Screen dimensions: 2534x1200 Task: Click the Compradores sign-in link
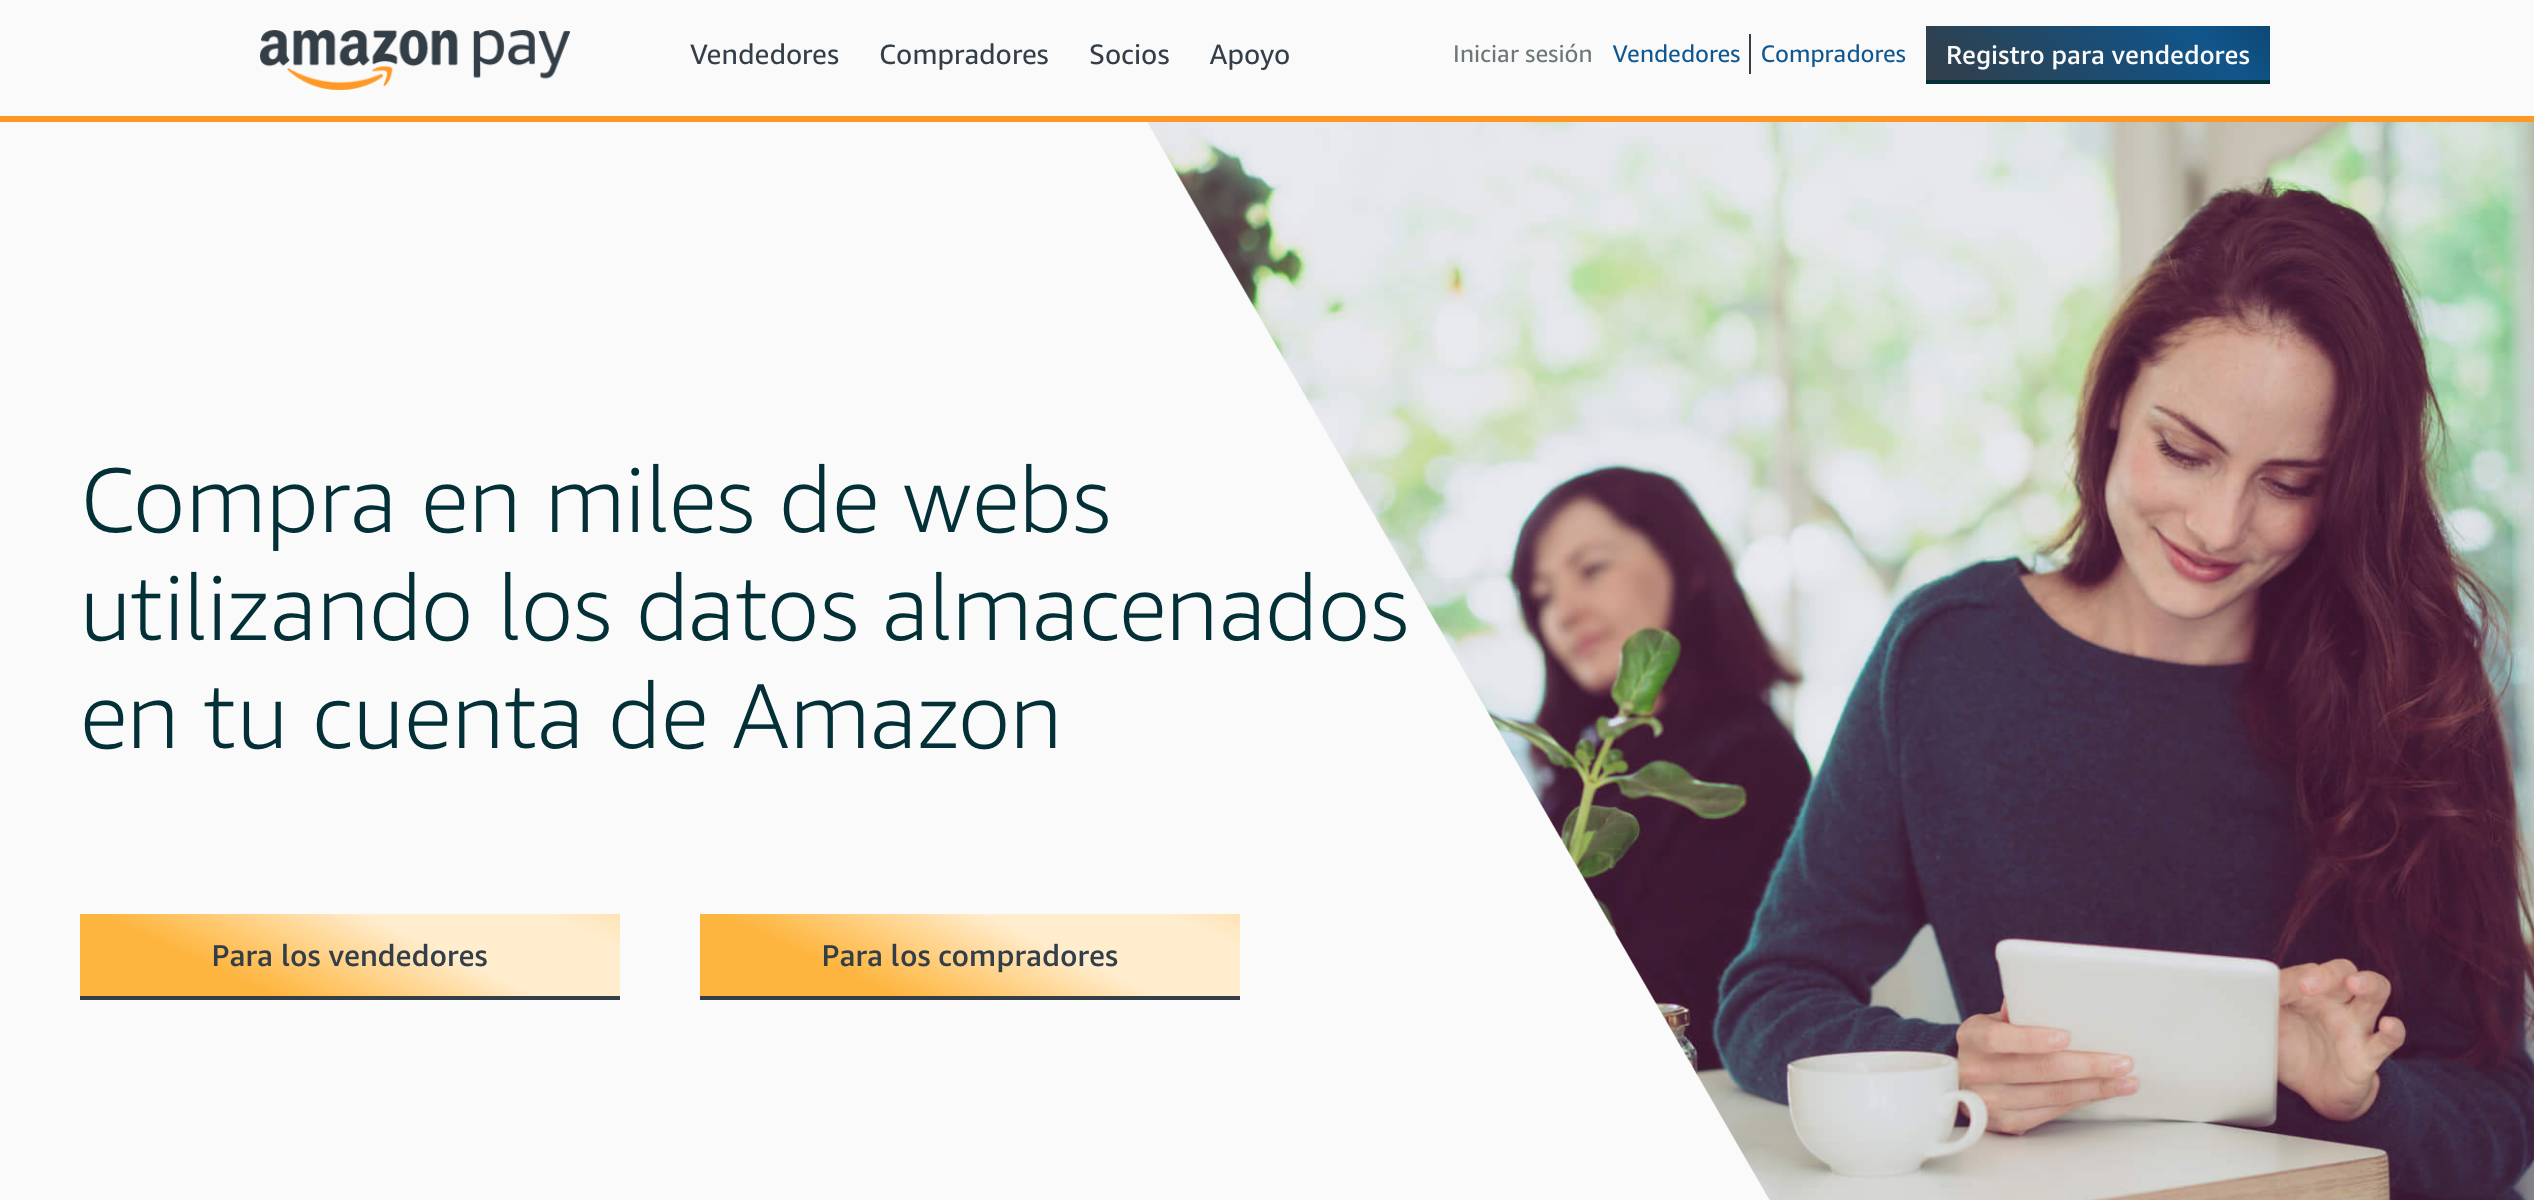coord(1833,54)
